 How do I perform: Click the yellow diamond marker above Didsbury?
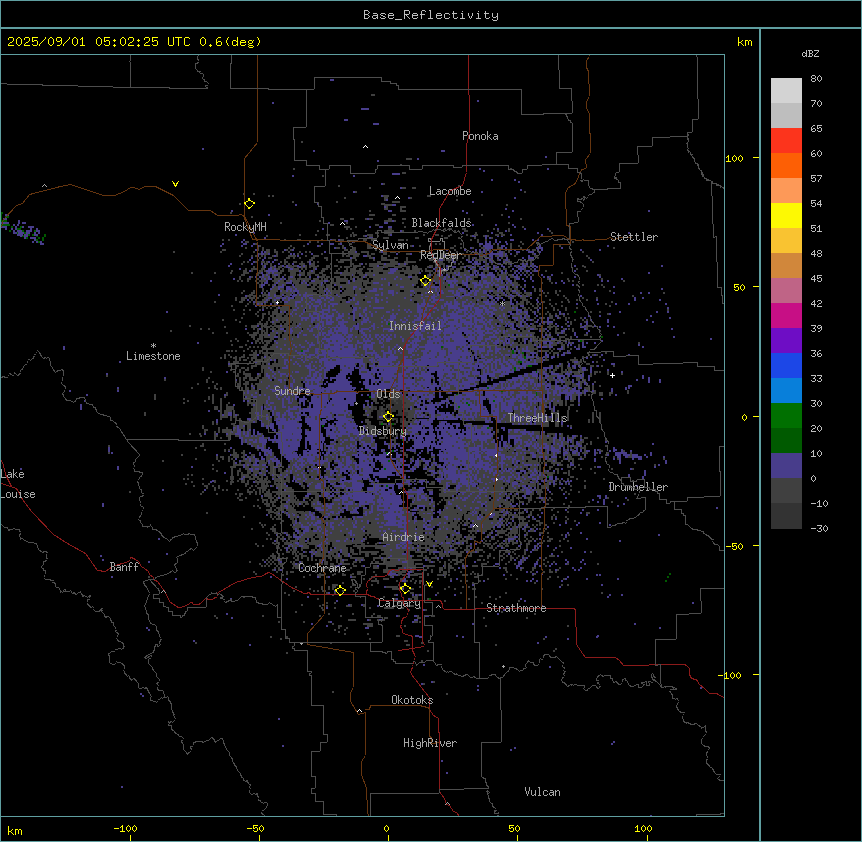tap(388, 417)
